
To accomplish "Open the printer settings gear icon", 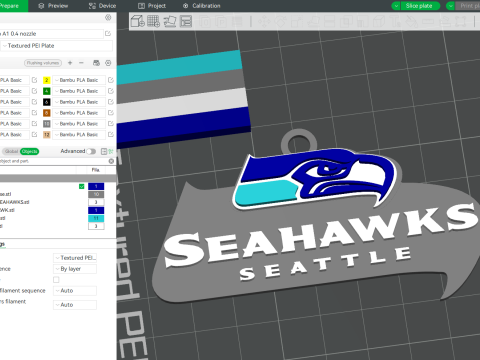I will coord(108,17).
